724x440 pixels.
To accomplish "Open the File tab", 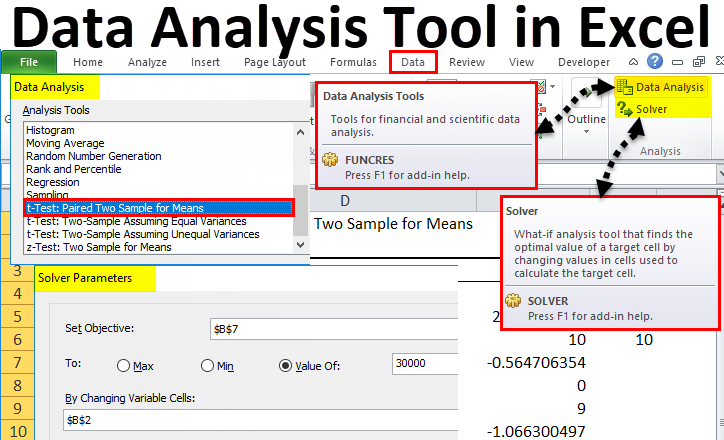I will coord(29,62).
